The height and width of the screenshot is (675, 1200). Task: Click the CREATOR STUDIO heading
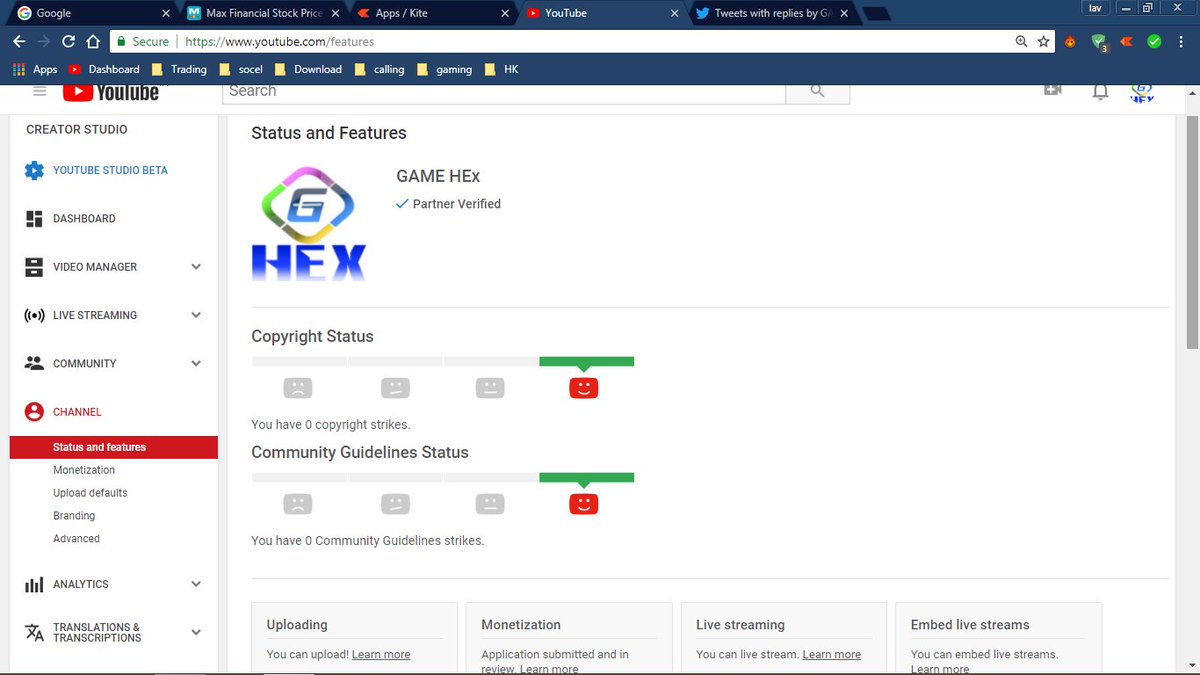pyautogui.click(x=77, y=129)
